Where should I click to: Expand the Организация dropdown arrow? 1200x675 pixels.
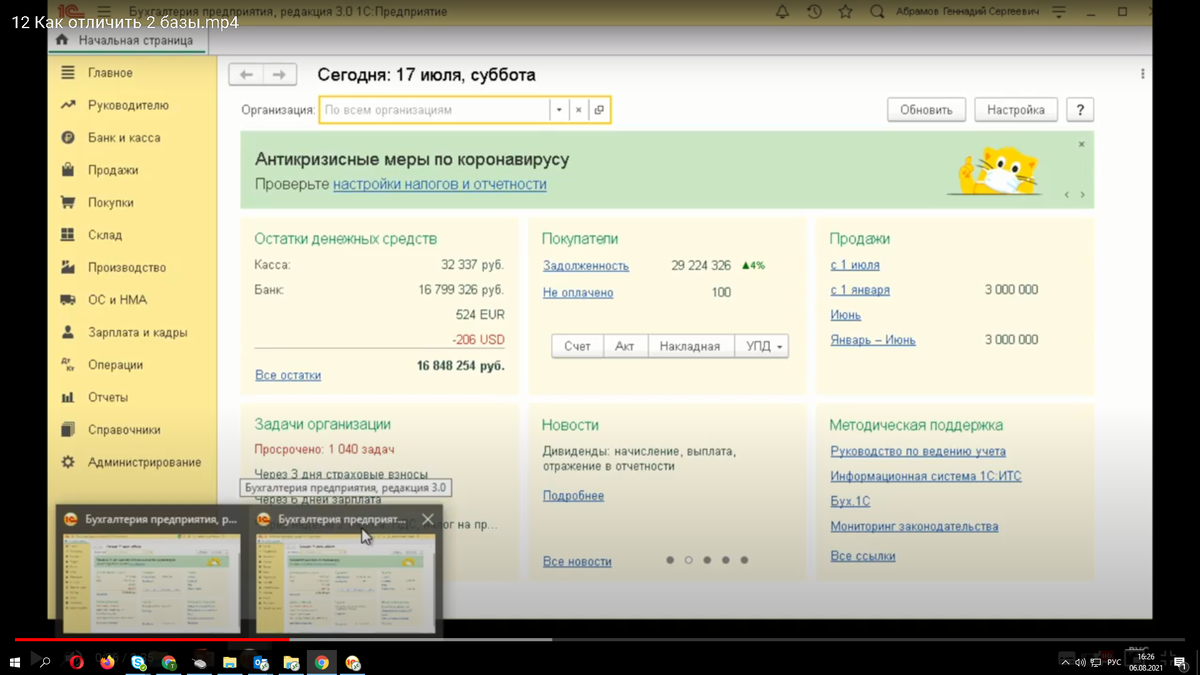[559, 110]
